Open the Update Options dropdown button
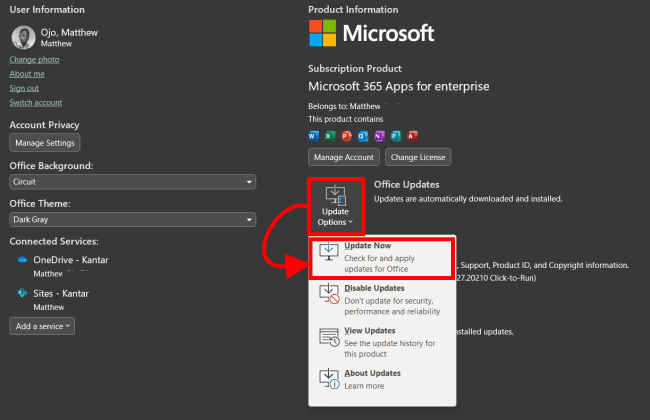 (x=335, y=206)
